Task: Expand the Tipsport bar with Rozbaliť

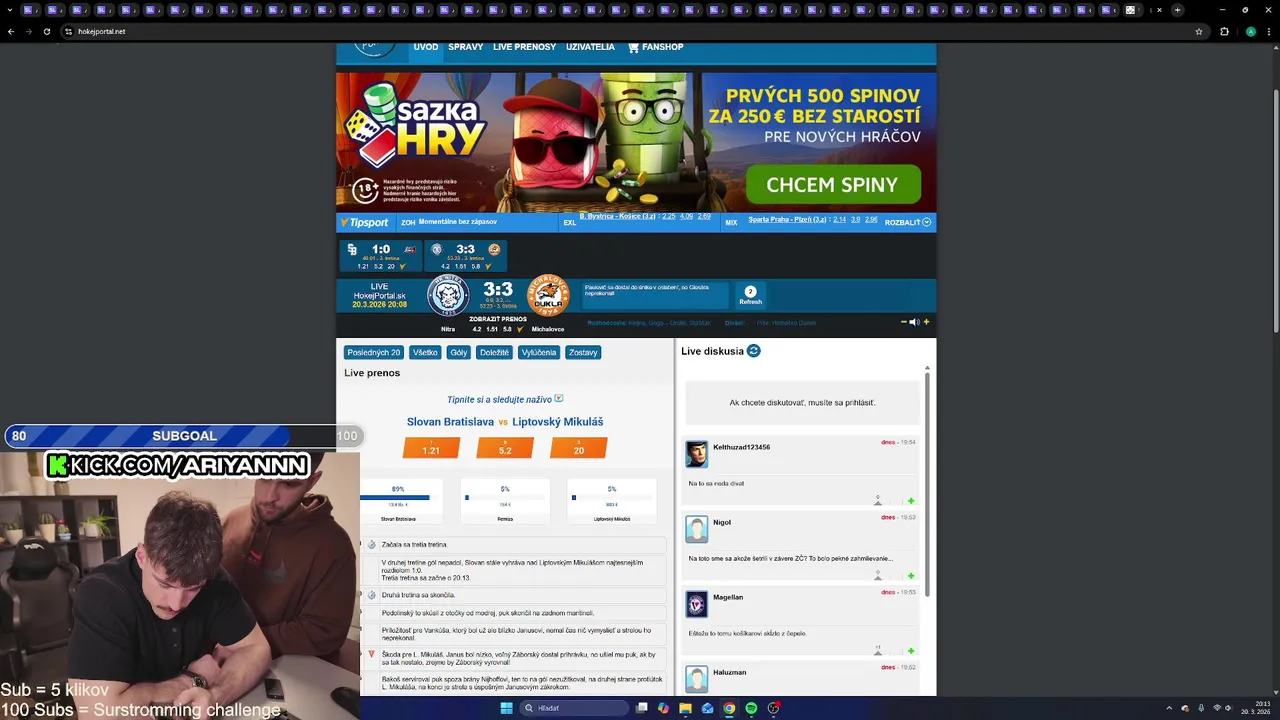Action: coord(907,222)
